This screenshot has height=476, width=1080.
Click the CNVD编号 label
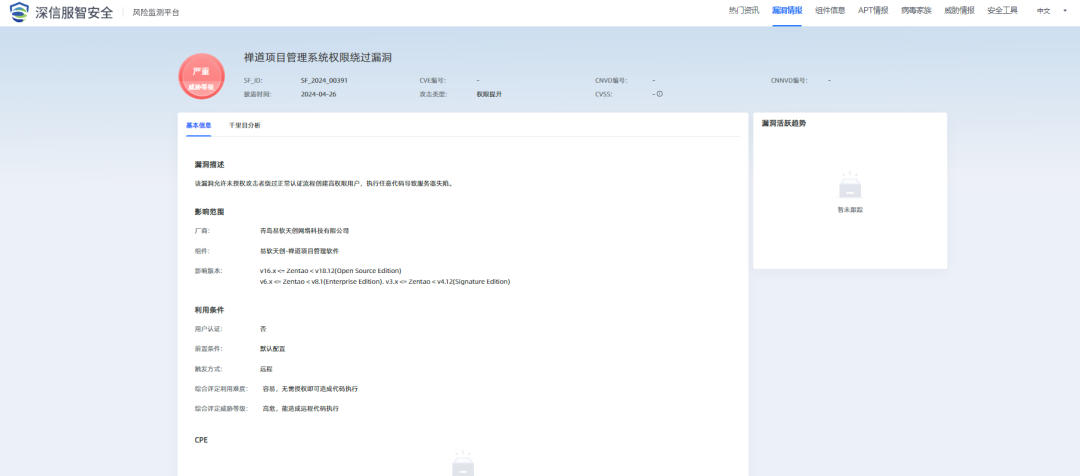611,80
